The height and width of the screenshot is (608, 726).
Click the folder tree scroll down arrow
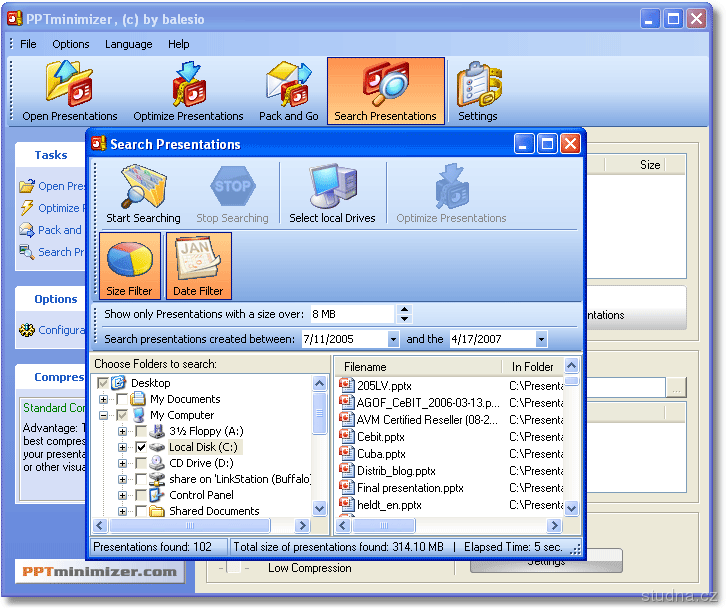coord(319,508)
